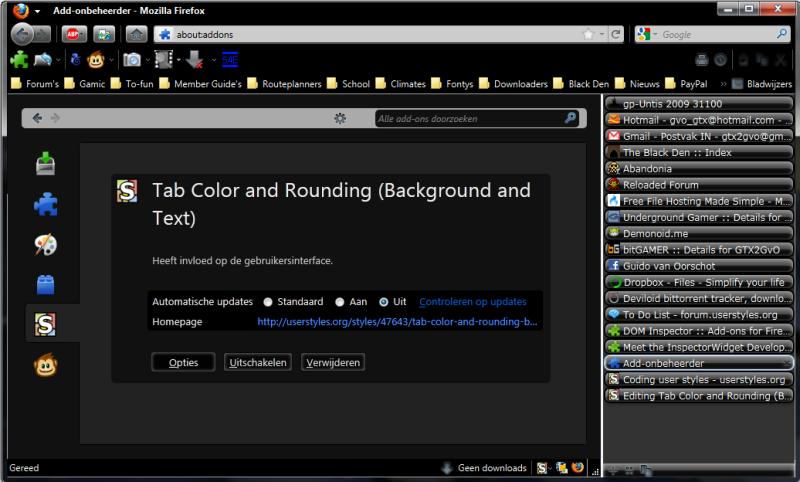Switch to gp-Untis 2009 31100 tab
This screenshot has width=800, height=482.
point(699,104)
